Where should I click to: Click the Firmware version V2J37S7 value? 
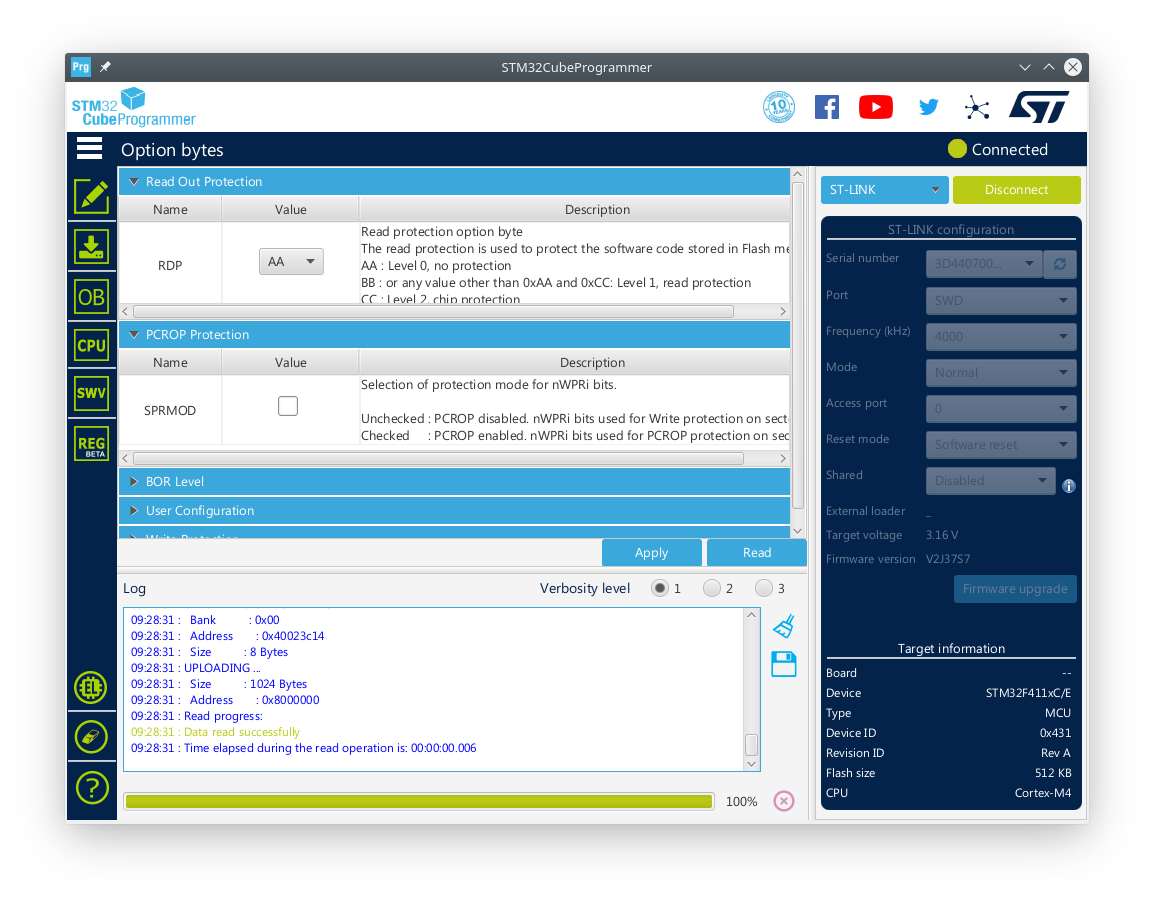[948, 559]
